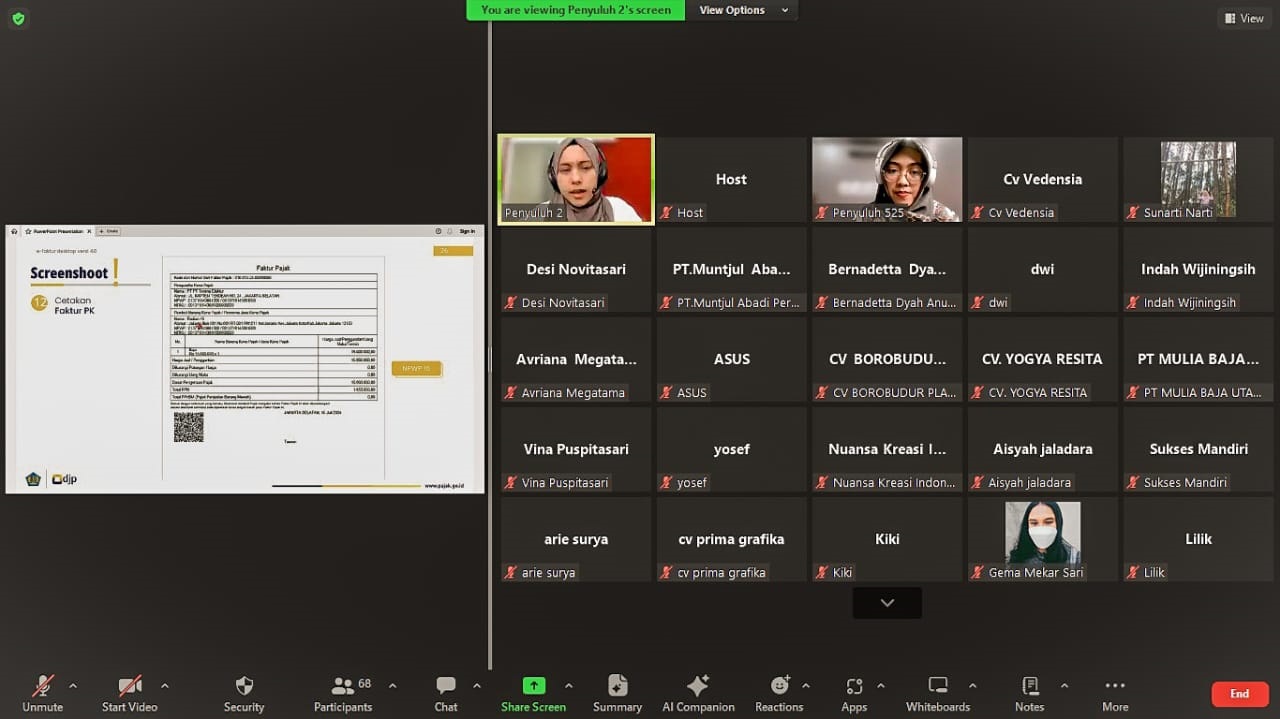The height and width of the screenshot is (719, 1280).
Task: Click the green Share Screen icon
Action: click(534, 686)
